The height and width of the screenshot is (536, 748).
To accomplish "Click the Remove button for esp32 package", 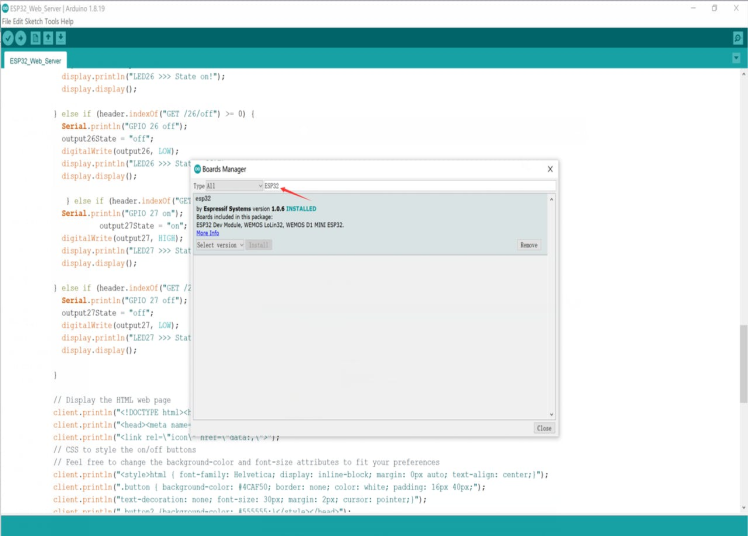I will click(529, 244).
